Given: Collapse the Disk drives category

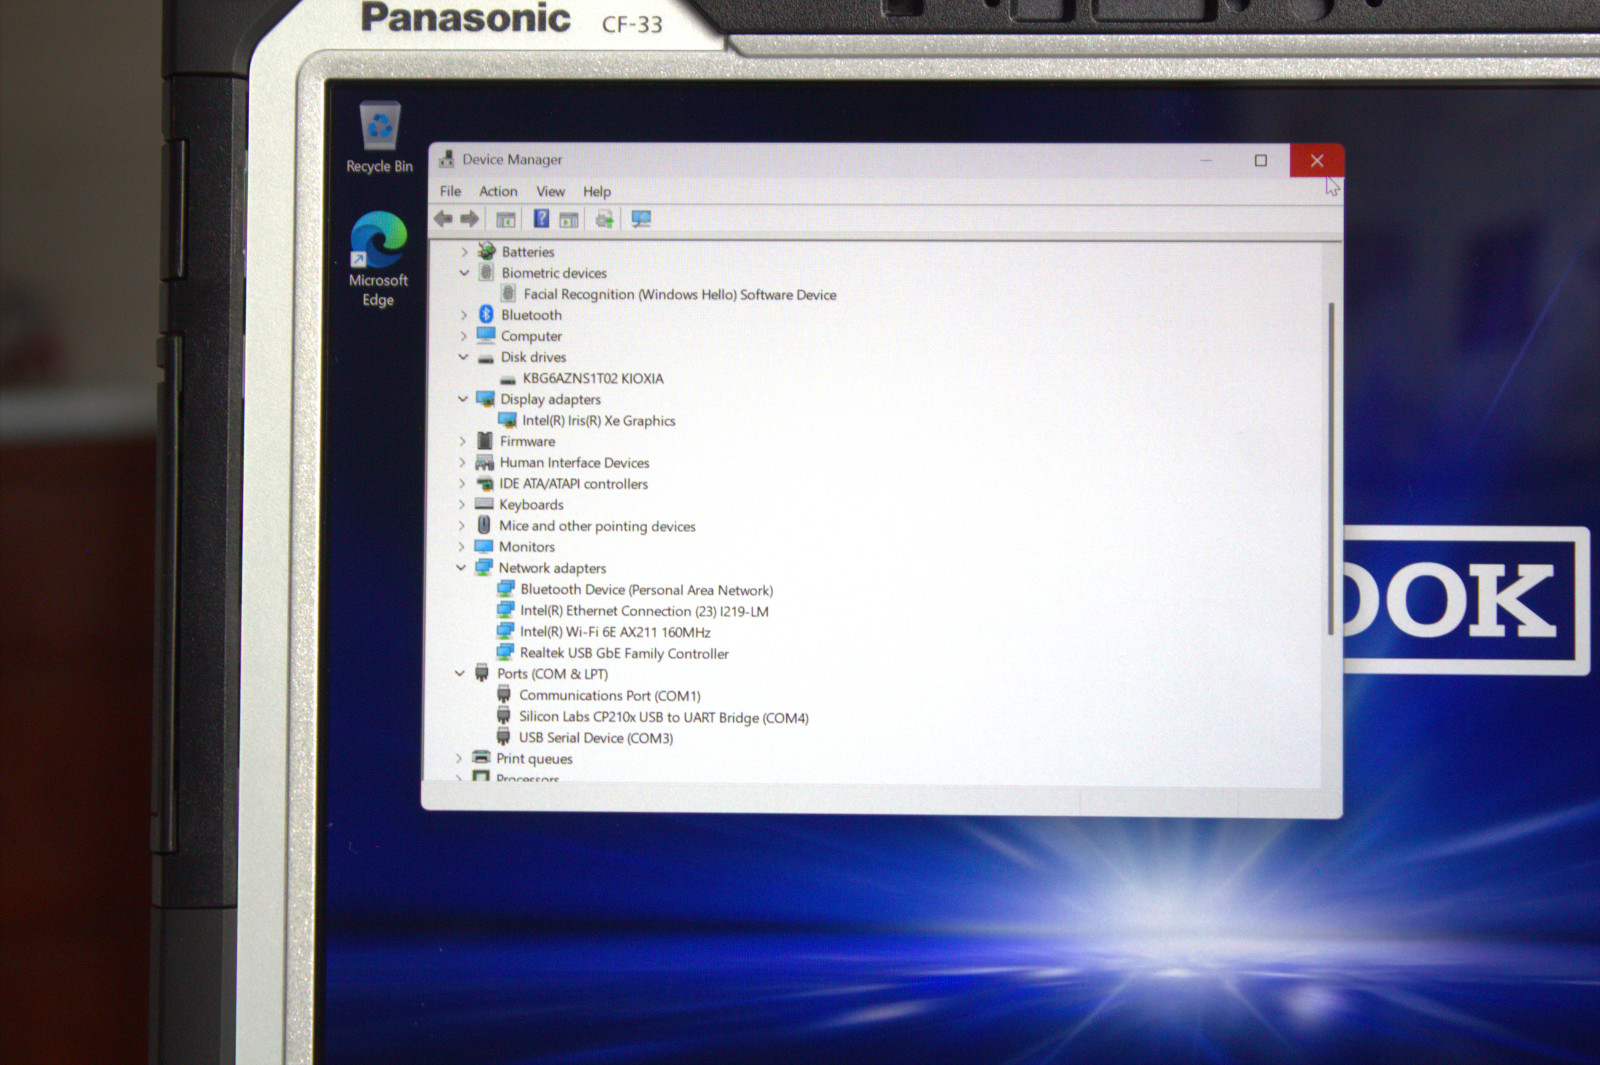Looking at the screenshot, I should pos(463,357).
